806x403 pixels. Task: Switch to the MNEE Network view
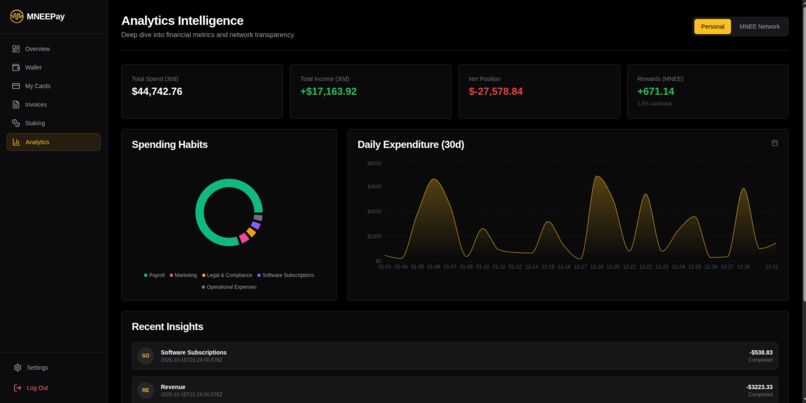(x=759, y=27)
